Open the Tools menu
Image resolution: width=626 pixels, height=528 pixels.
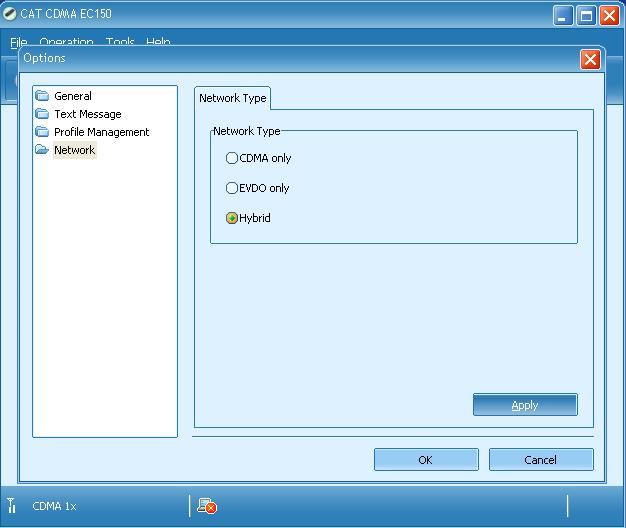pos(120,42)
